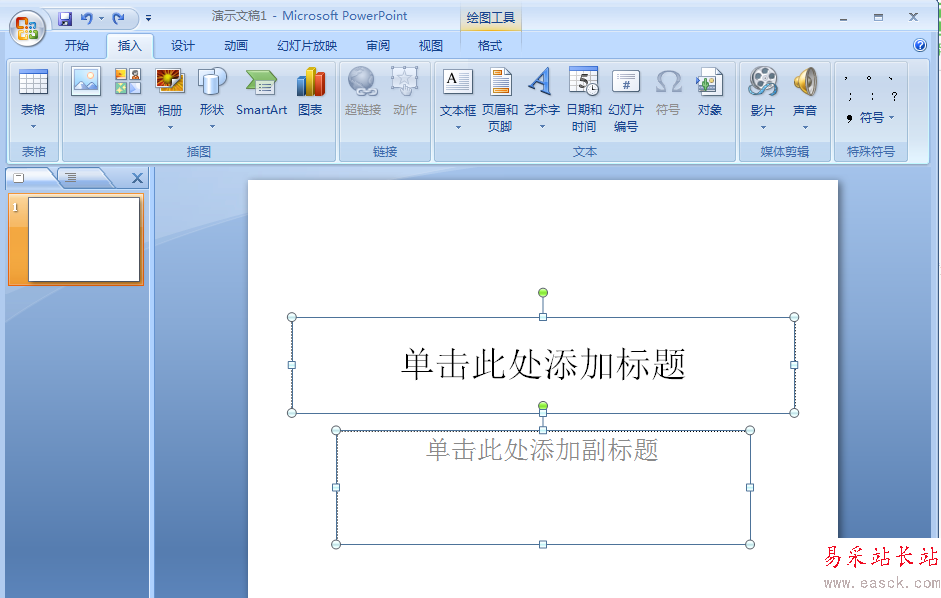Open the 形状 shapes gallery
This screenshot has height=598, width=941.
(x=212, y=91)
